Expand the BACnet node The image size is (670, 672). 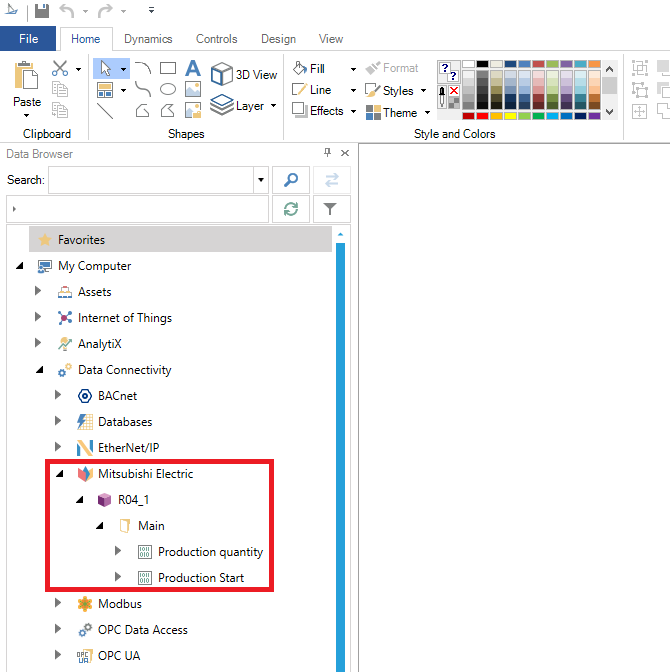pyautogui.click(x=58, y=395)
